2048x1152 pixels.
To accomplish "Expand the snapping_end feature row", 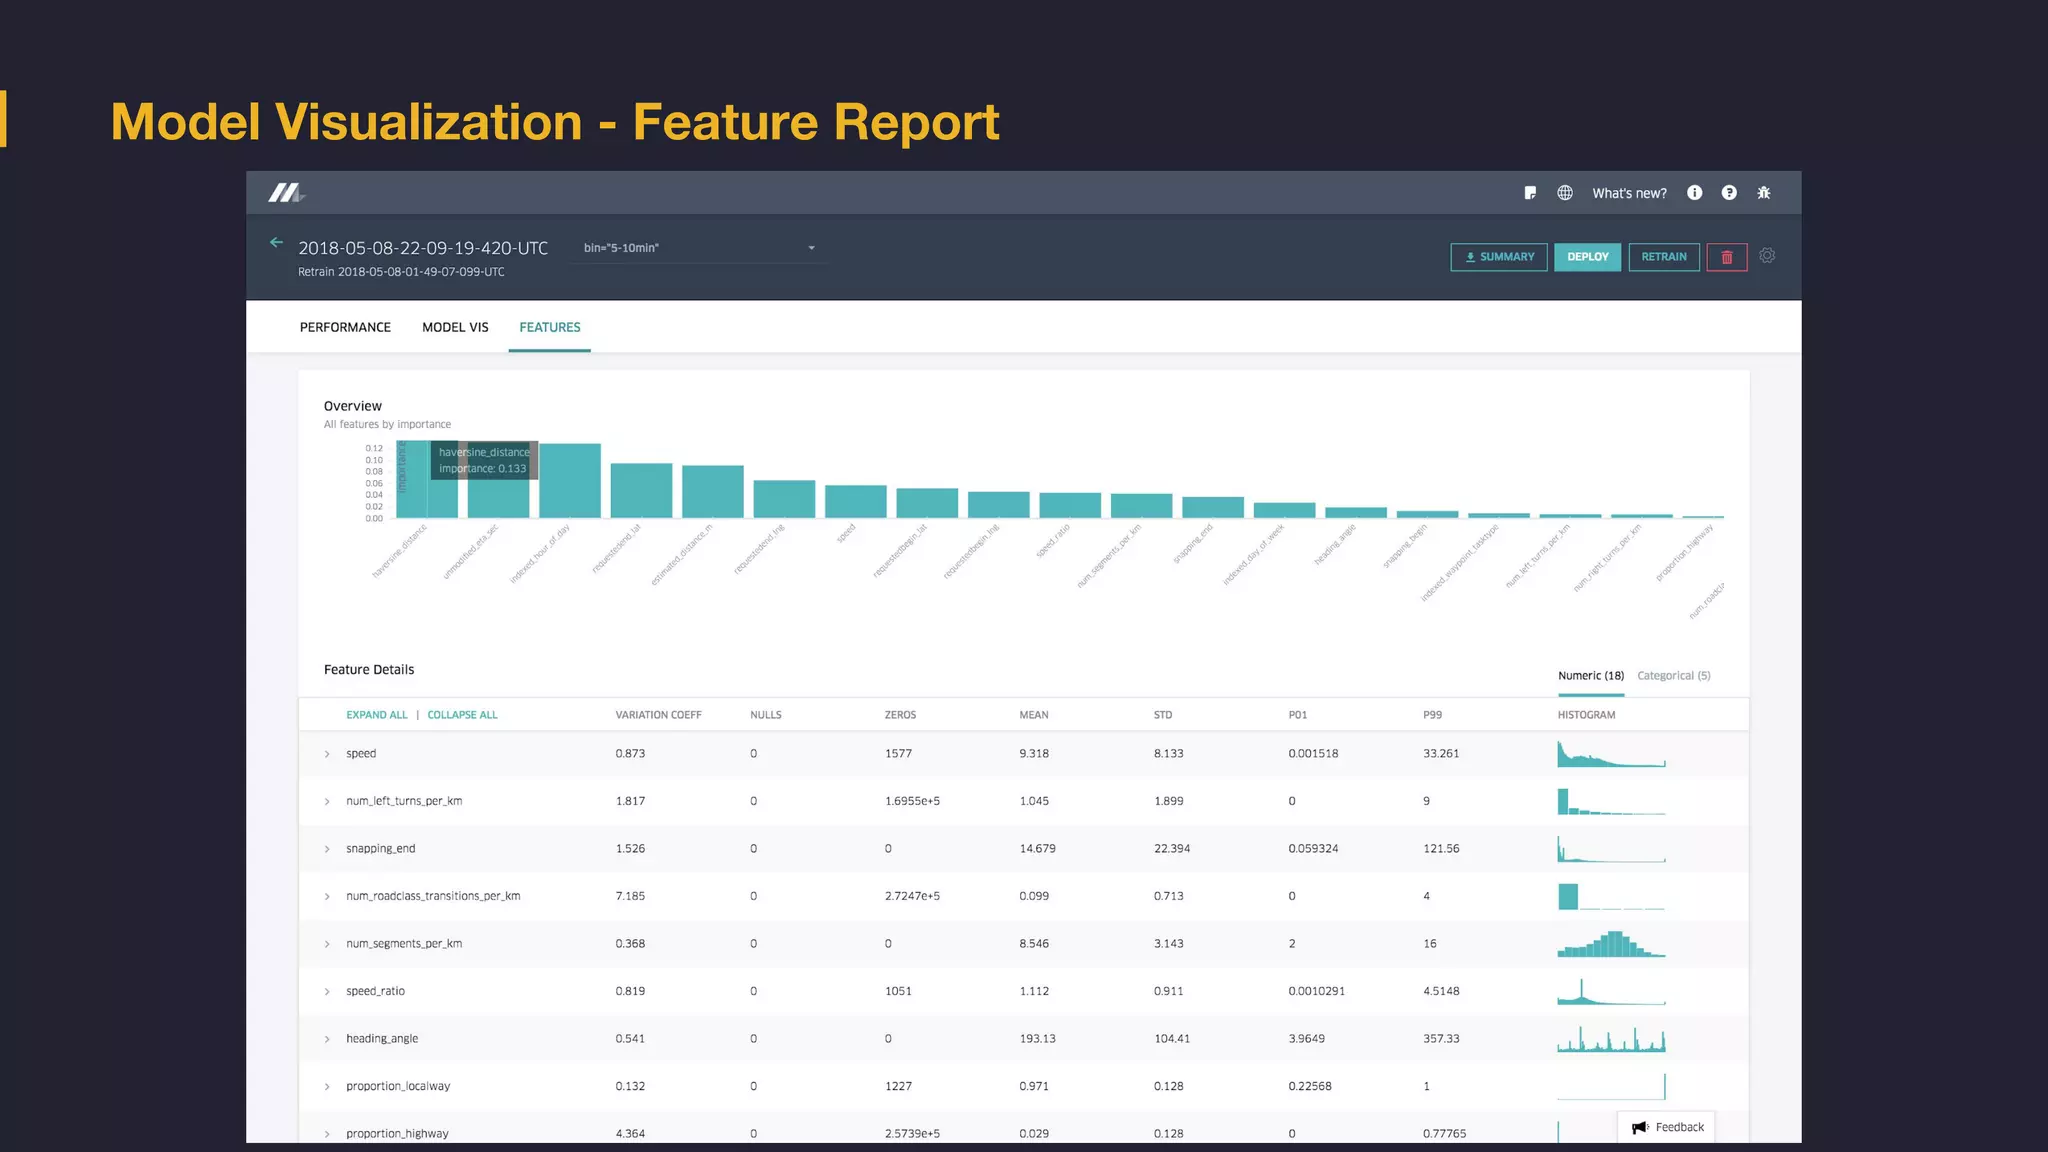I will (327, 849).
